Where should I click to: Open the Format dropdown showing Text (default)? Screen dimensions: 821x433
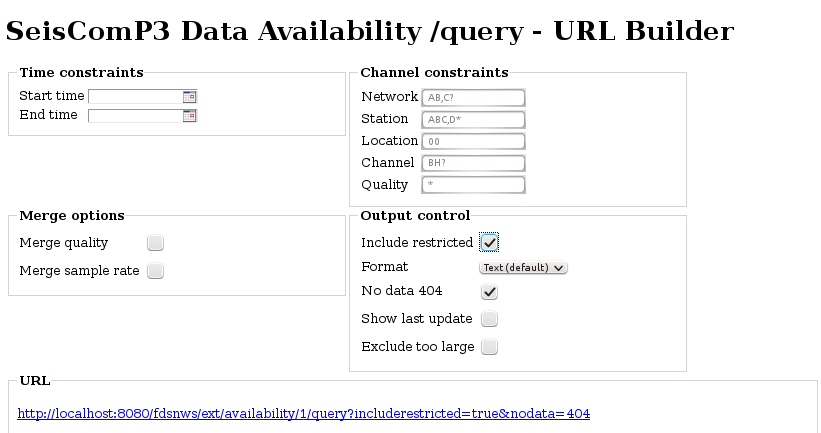(523, 268)
